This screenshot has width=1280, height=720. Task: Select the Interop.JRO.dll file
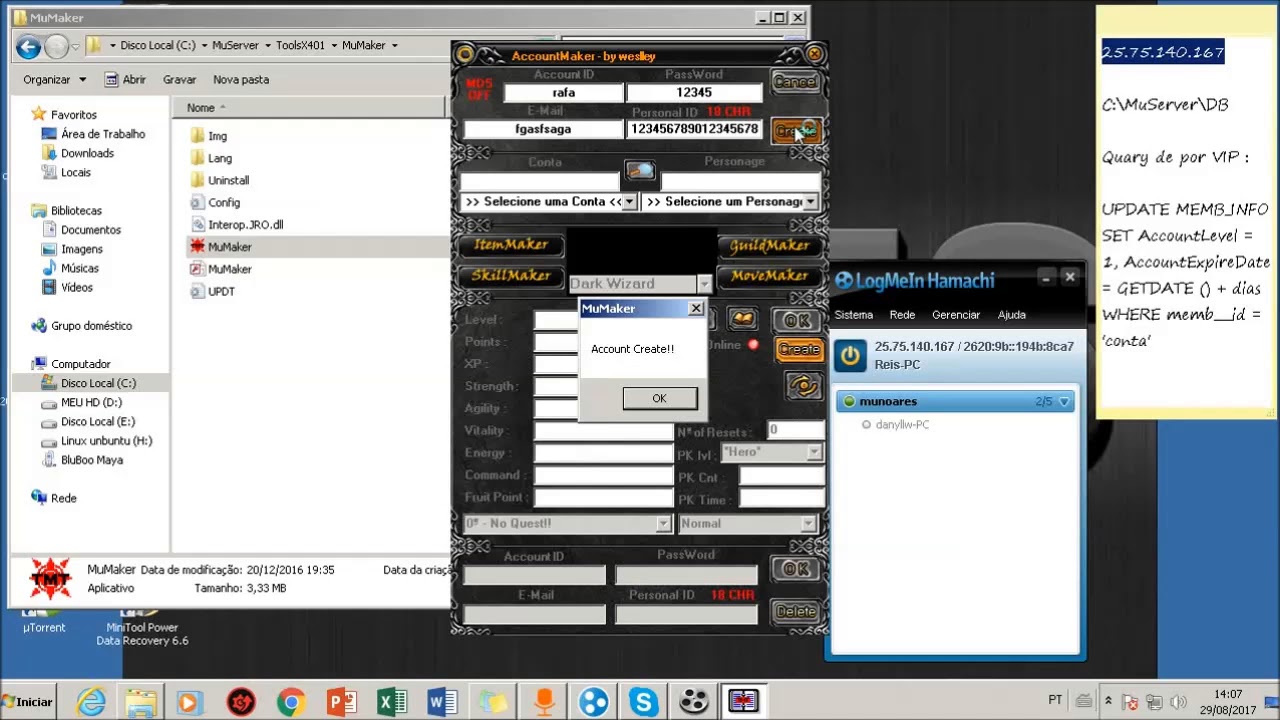click(x=245, y=225)
